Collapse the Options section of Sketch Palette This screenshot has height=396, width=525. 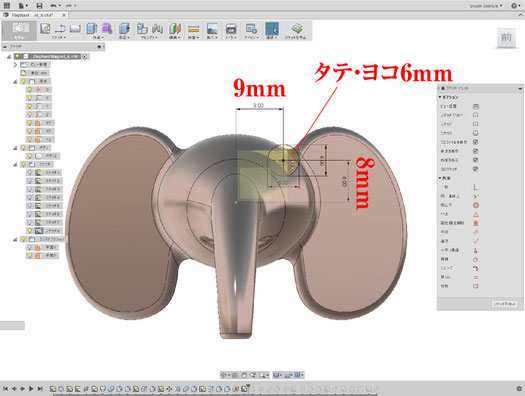pos(440,97)
